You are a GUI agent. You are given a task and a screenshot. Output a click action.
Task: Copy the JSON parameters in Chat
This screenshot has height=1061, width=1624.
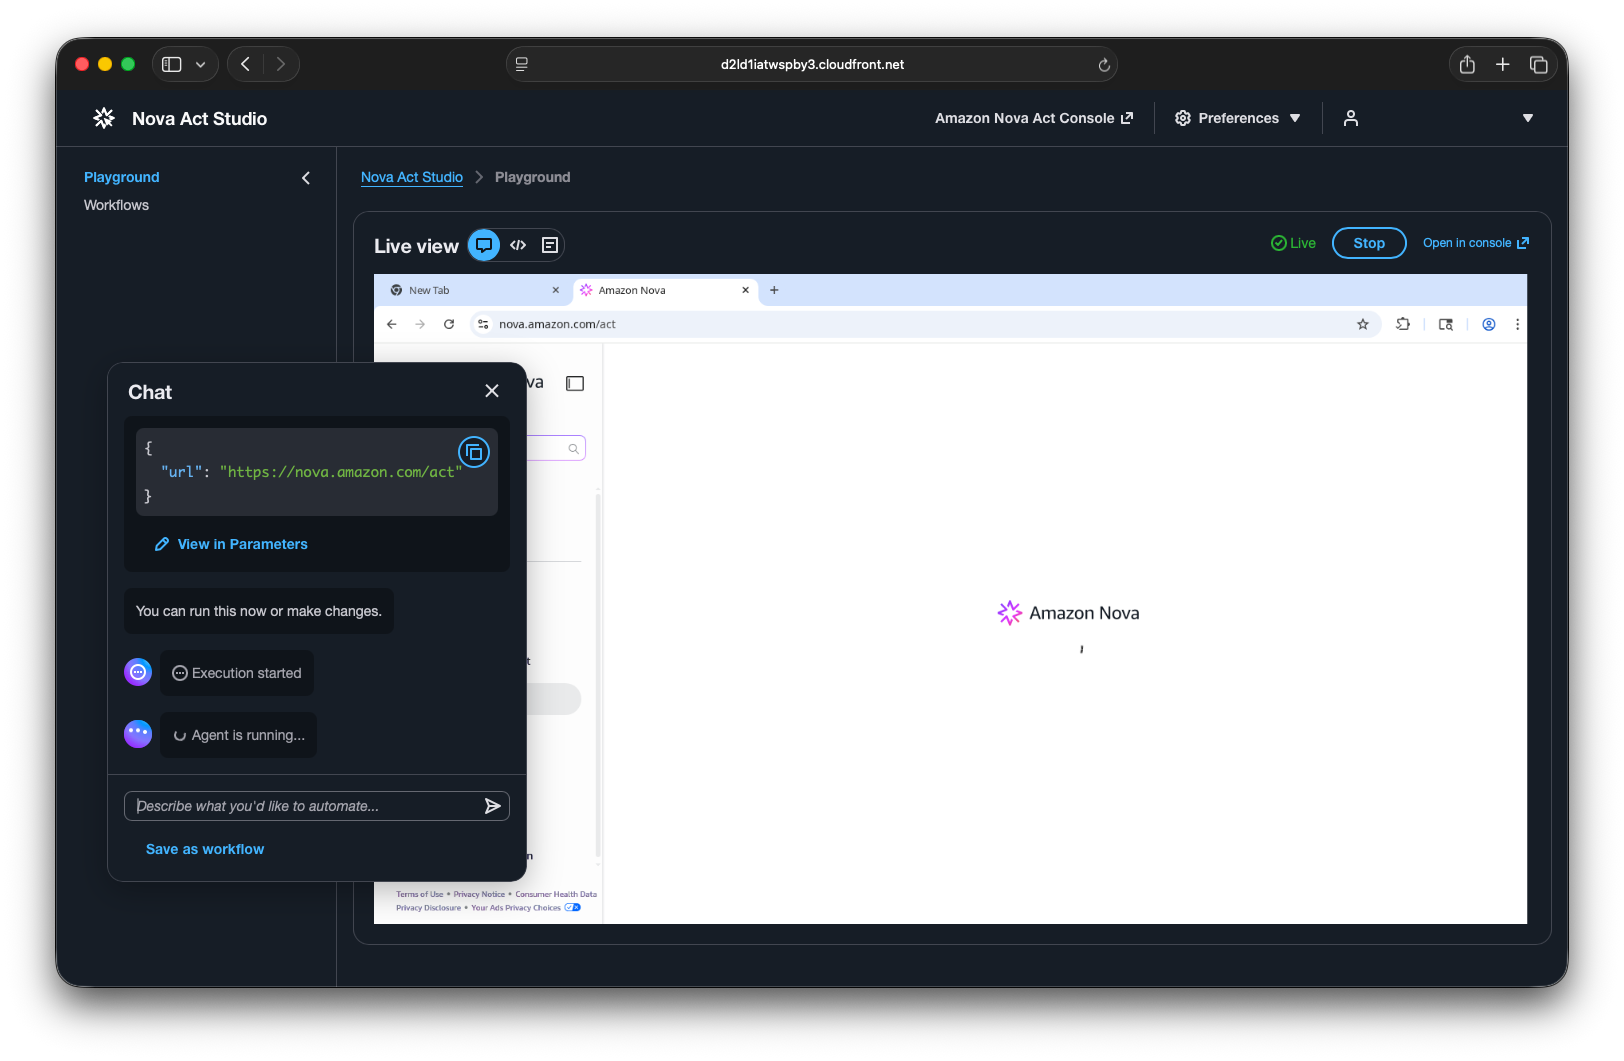(x=474, y=452)
